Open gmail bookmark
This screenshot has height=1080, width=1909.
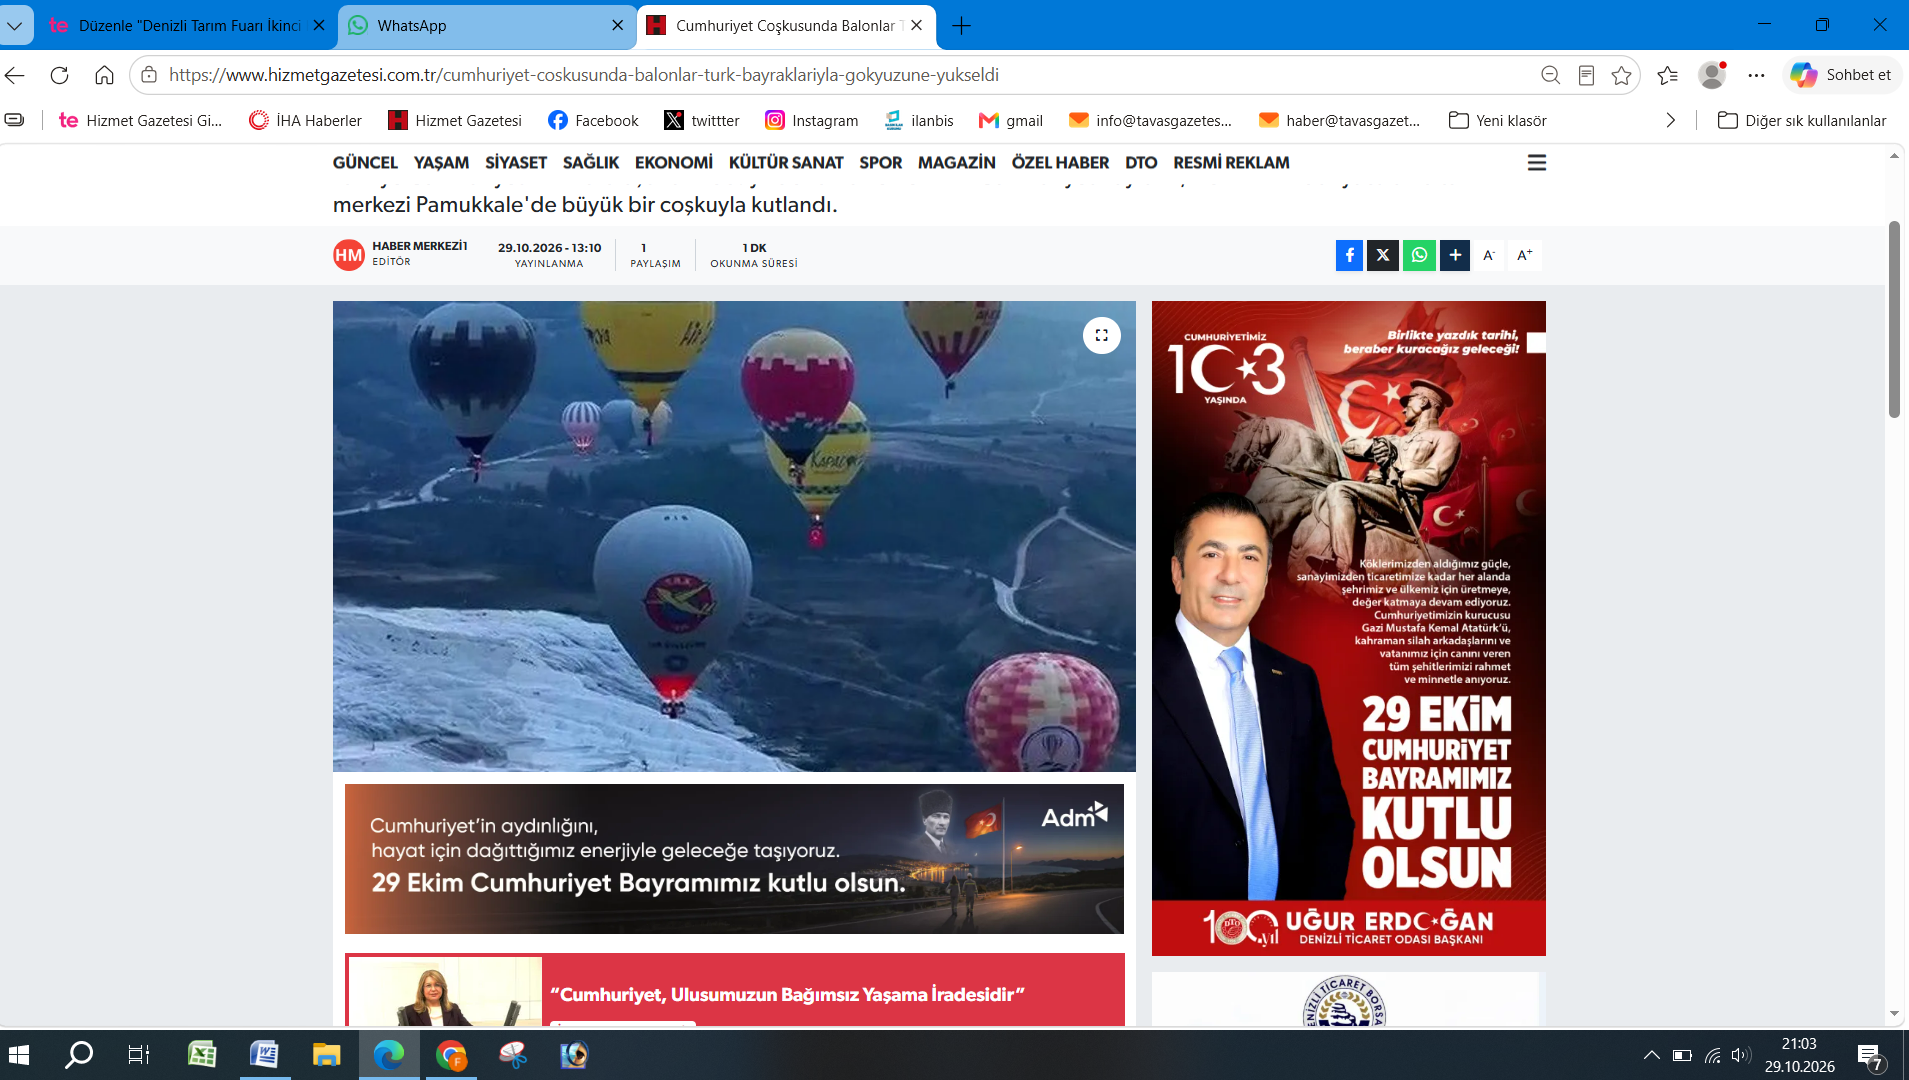[x=1010, y=120]
